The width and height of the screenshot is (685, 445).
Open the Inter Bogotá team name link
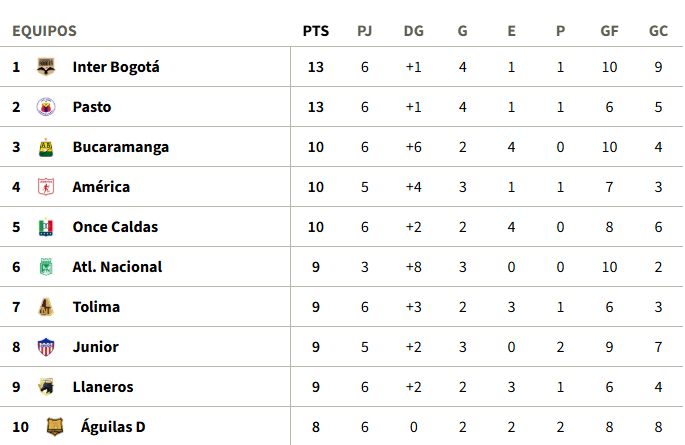(x=116, y=67)
